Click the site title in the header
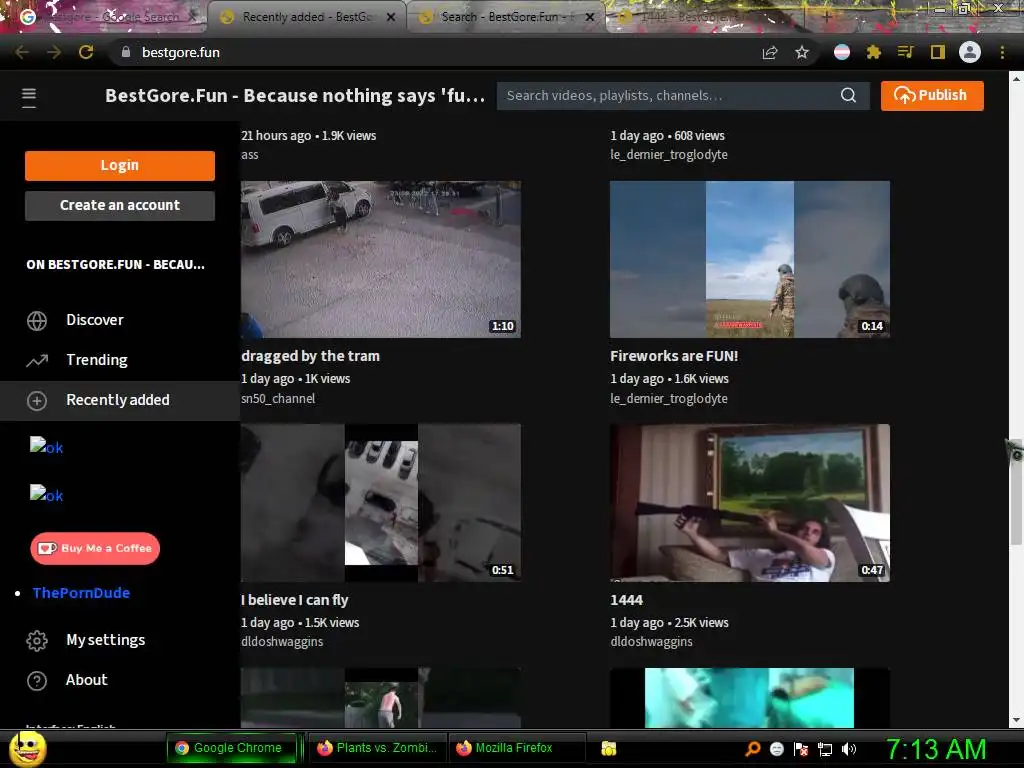Viewport: 1024px width, 768px height. pos(295,95)
